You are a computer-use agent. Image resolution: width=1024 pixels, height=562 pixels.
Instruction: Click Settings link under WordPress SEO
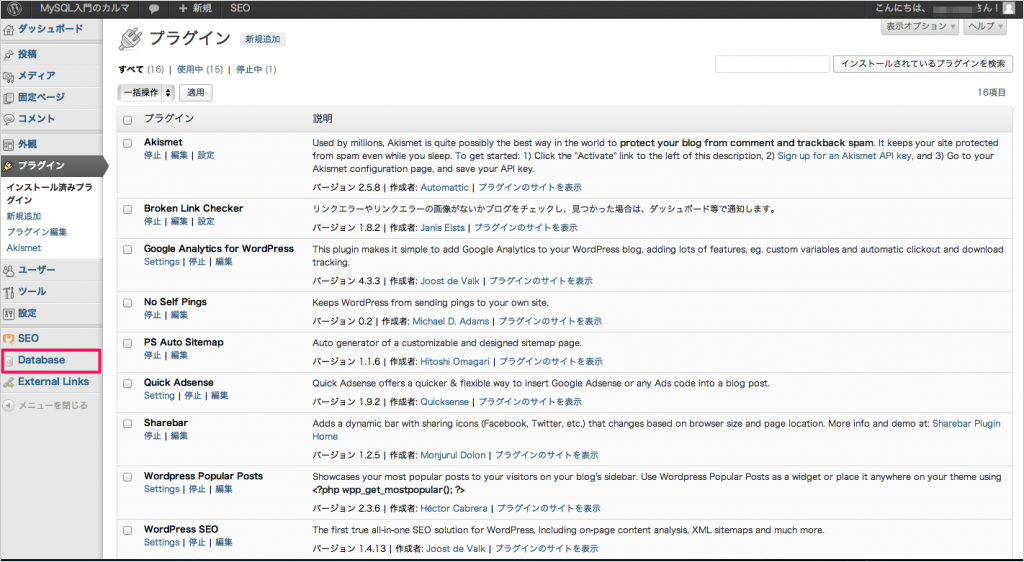pyautogui.click(x=161, y=542)
